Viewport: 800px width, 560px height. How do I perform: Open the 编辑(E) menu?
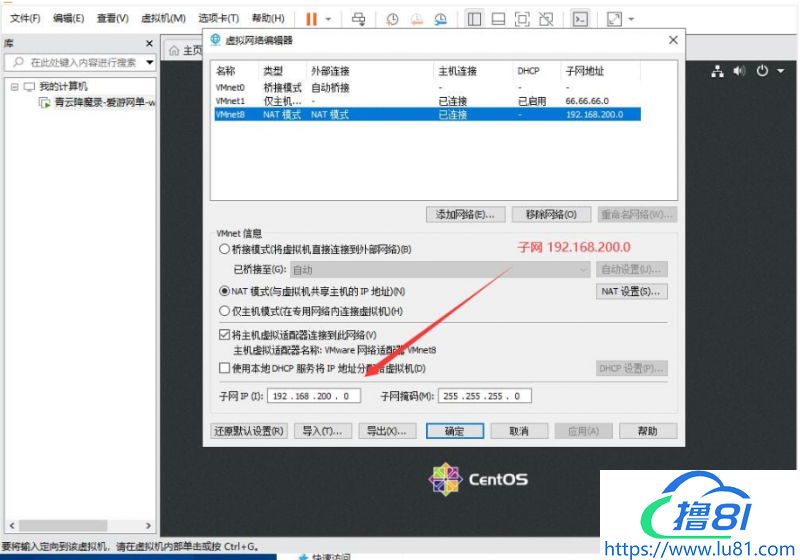pyautogui.click(x=69, y=18)
